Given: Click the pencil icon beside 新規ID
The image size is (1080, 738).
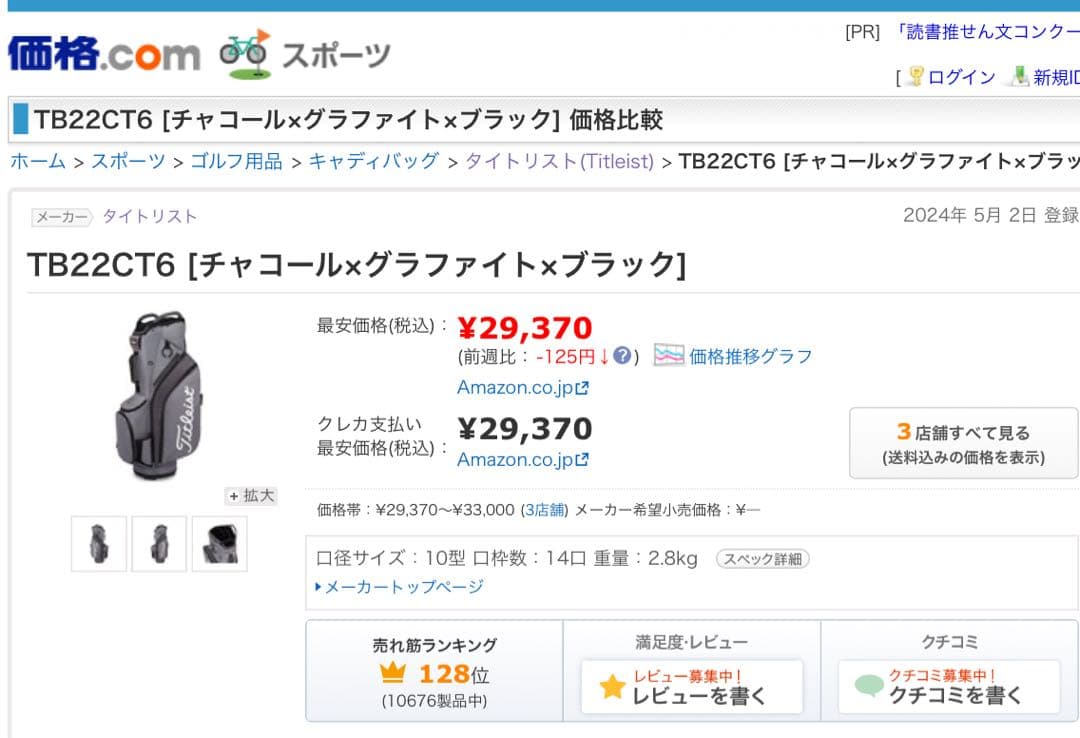Looking at the screenshot, I should 1020,77.
